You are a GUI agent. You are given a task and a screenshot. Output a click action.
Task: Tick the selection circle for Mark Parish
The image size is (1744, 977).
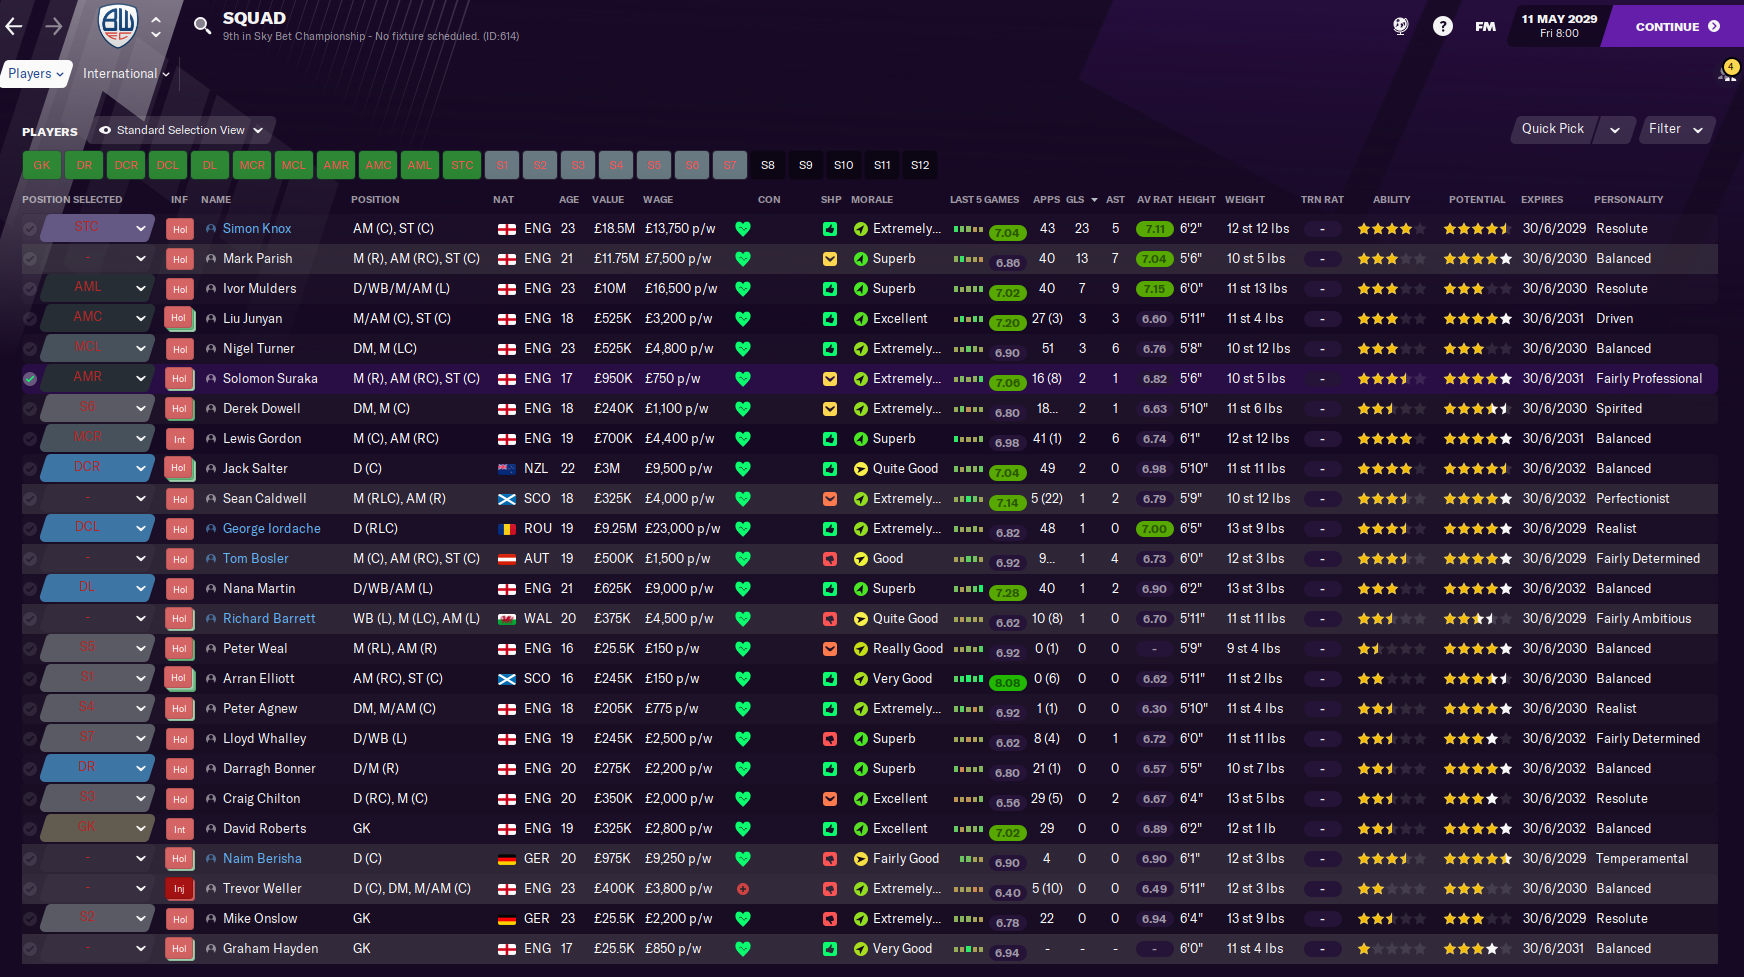(30, 259)
